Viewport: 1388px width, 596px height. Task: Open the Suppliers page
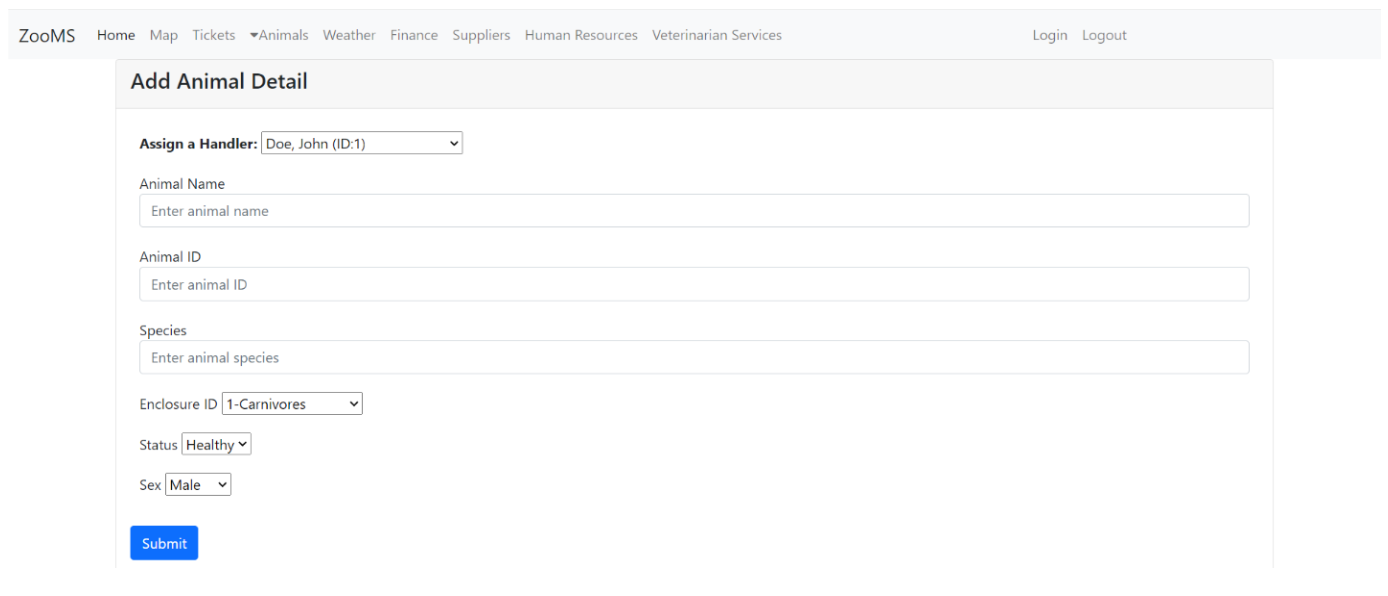tap(481, 35)
